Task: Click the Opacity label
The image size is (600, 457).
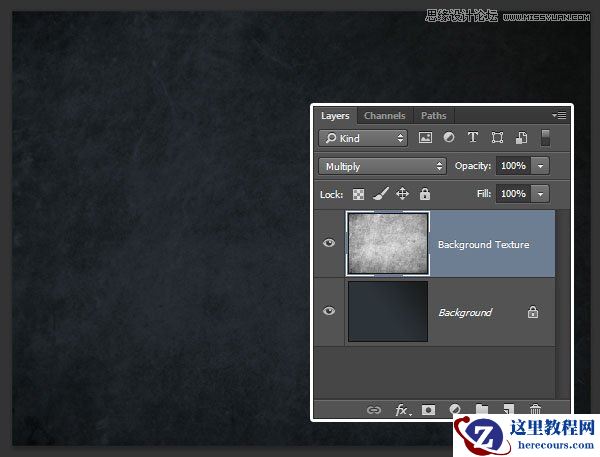Action: click(473, 166)
